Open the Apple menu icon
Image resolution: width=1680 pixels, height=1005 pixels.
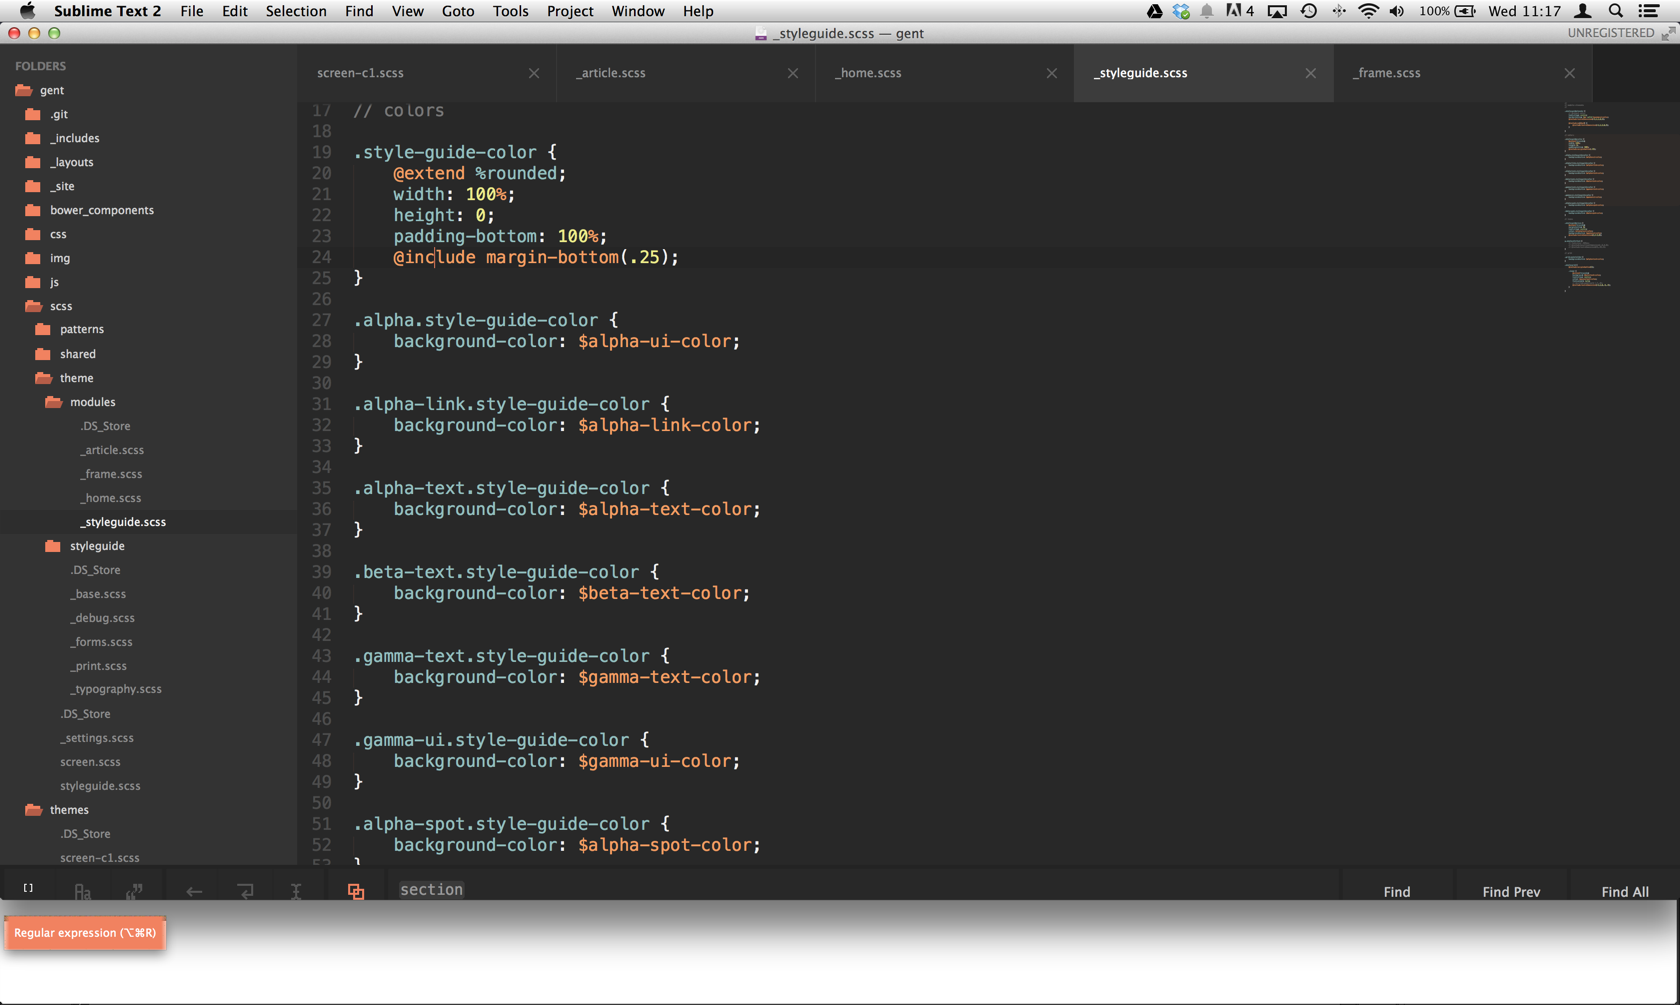(x=27, y=11)
